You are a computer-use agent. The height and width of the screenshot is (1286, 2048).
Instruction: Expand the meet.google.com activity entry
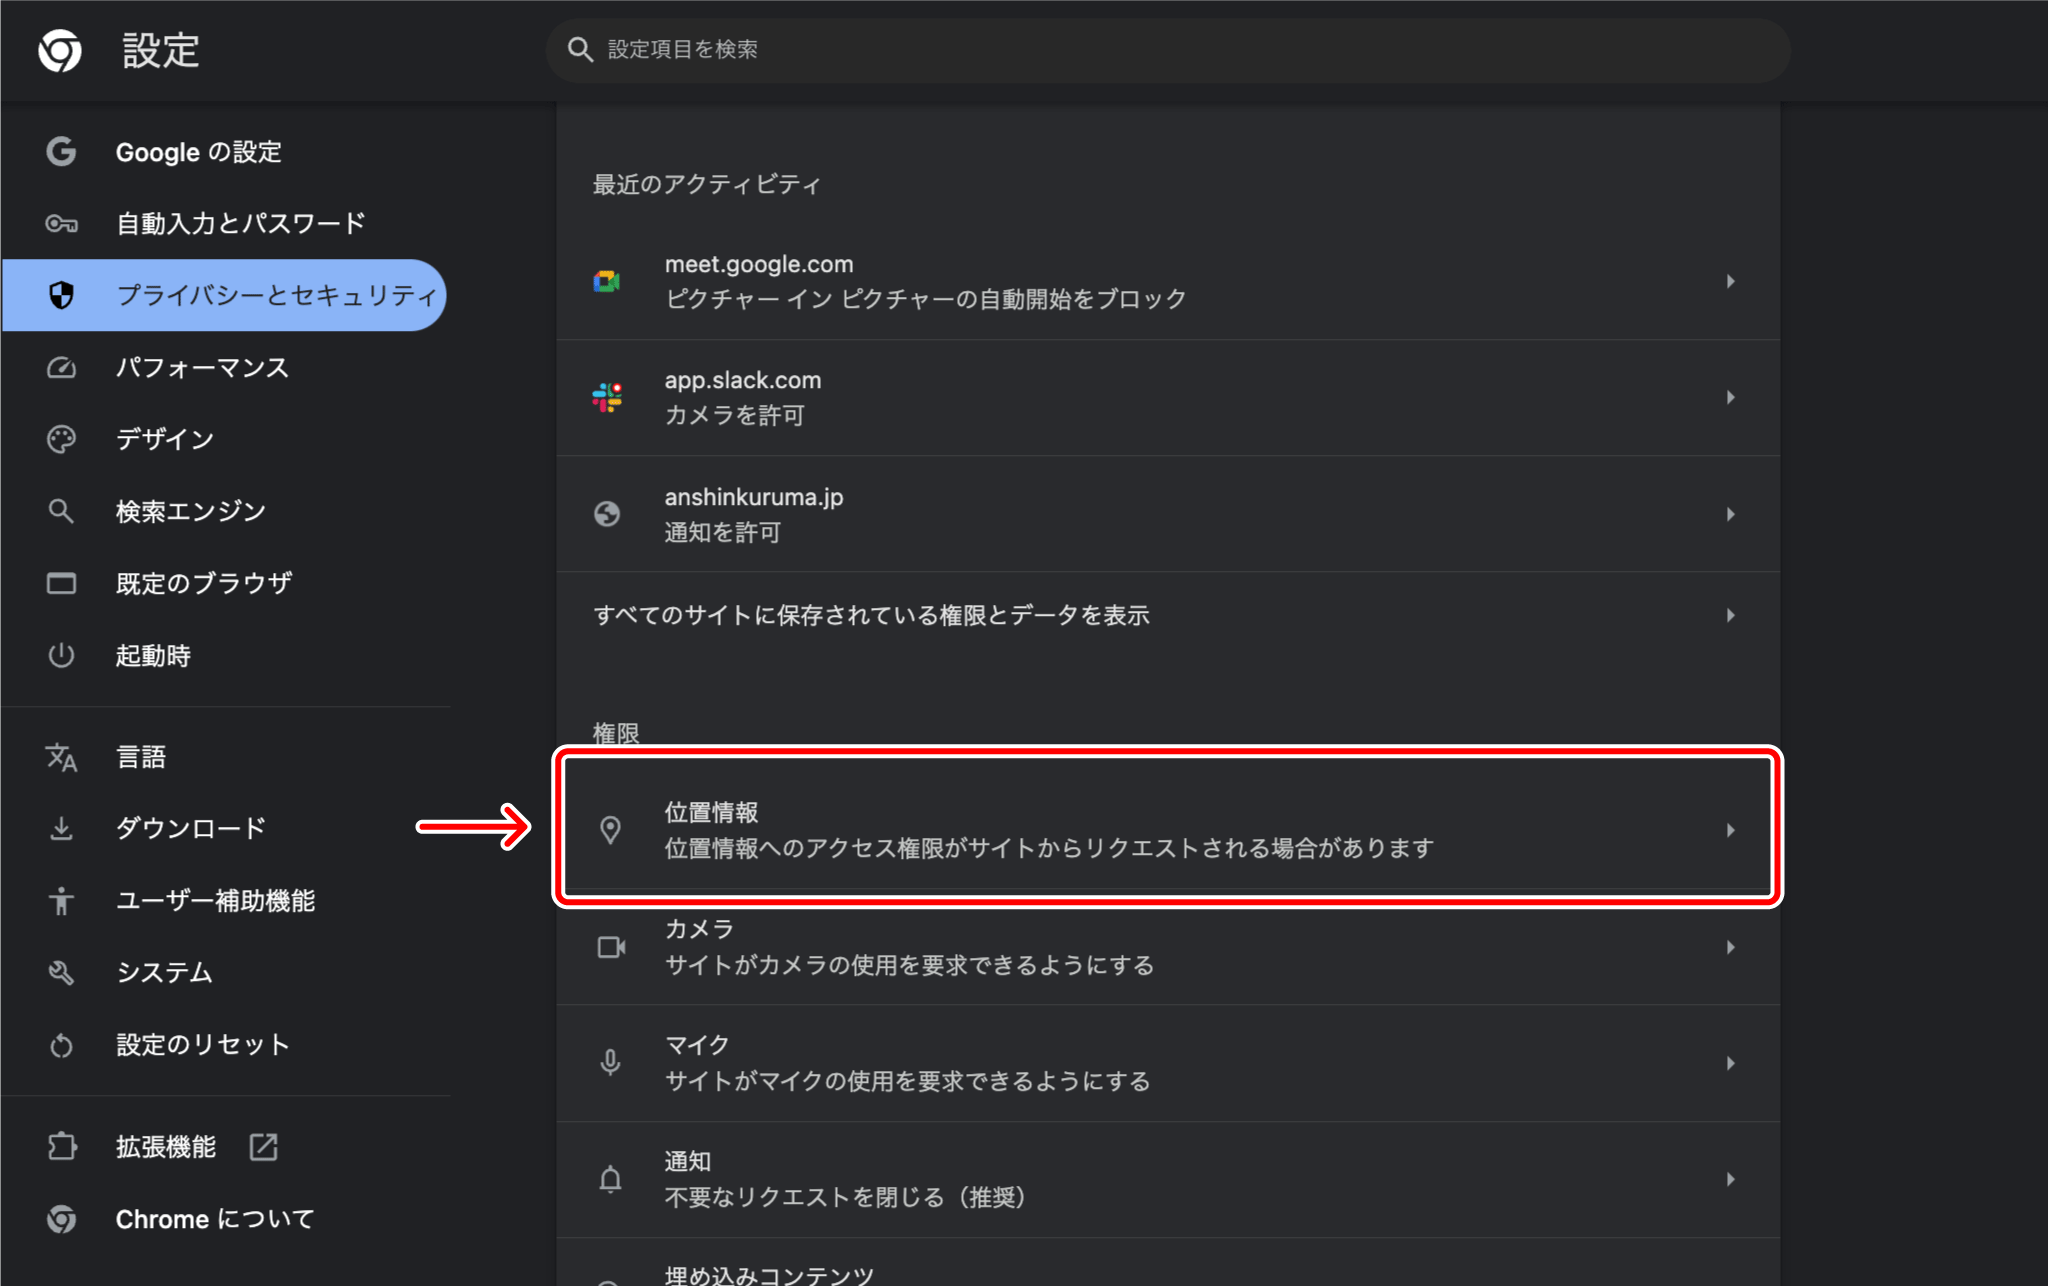click(1731, 281)
